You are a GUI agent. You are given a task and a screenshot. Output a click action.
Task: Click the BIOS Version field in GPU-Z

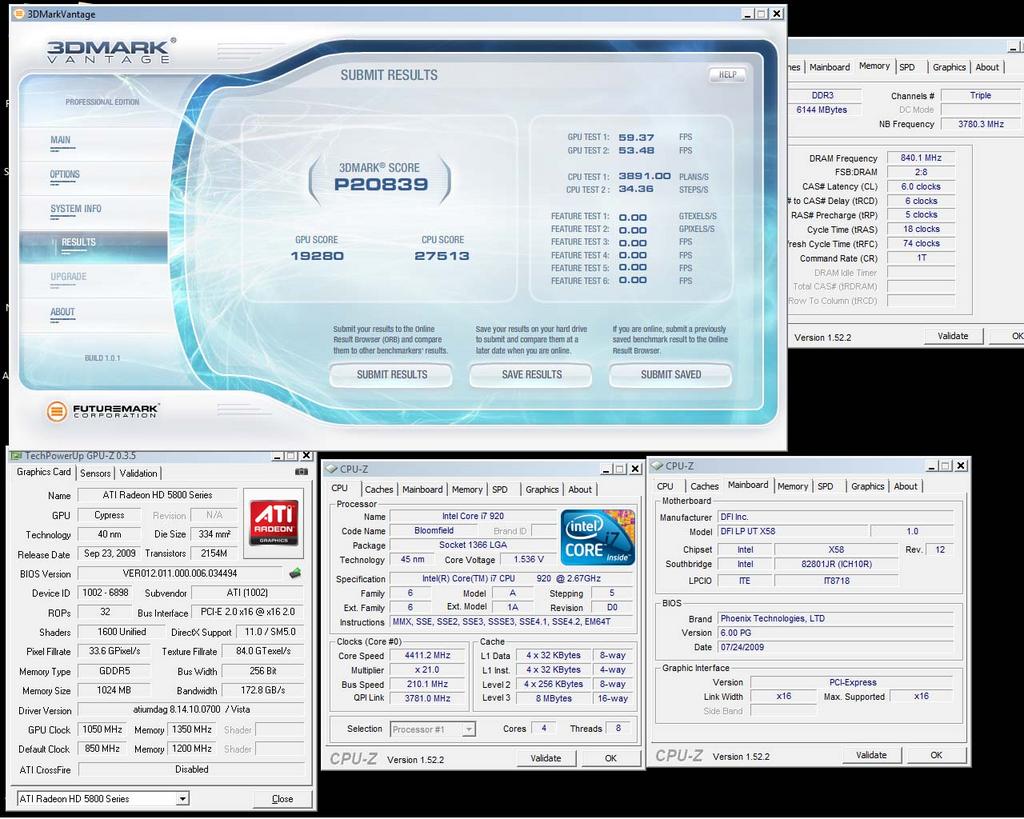point(180,573)
